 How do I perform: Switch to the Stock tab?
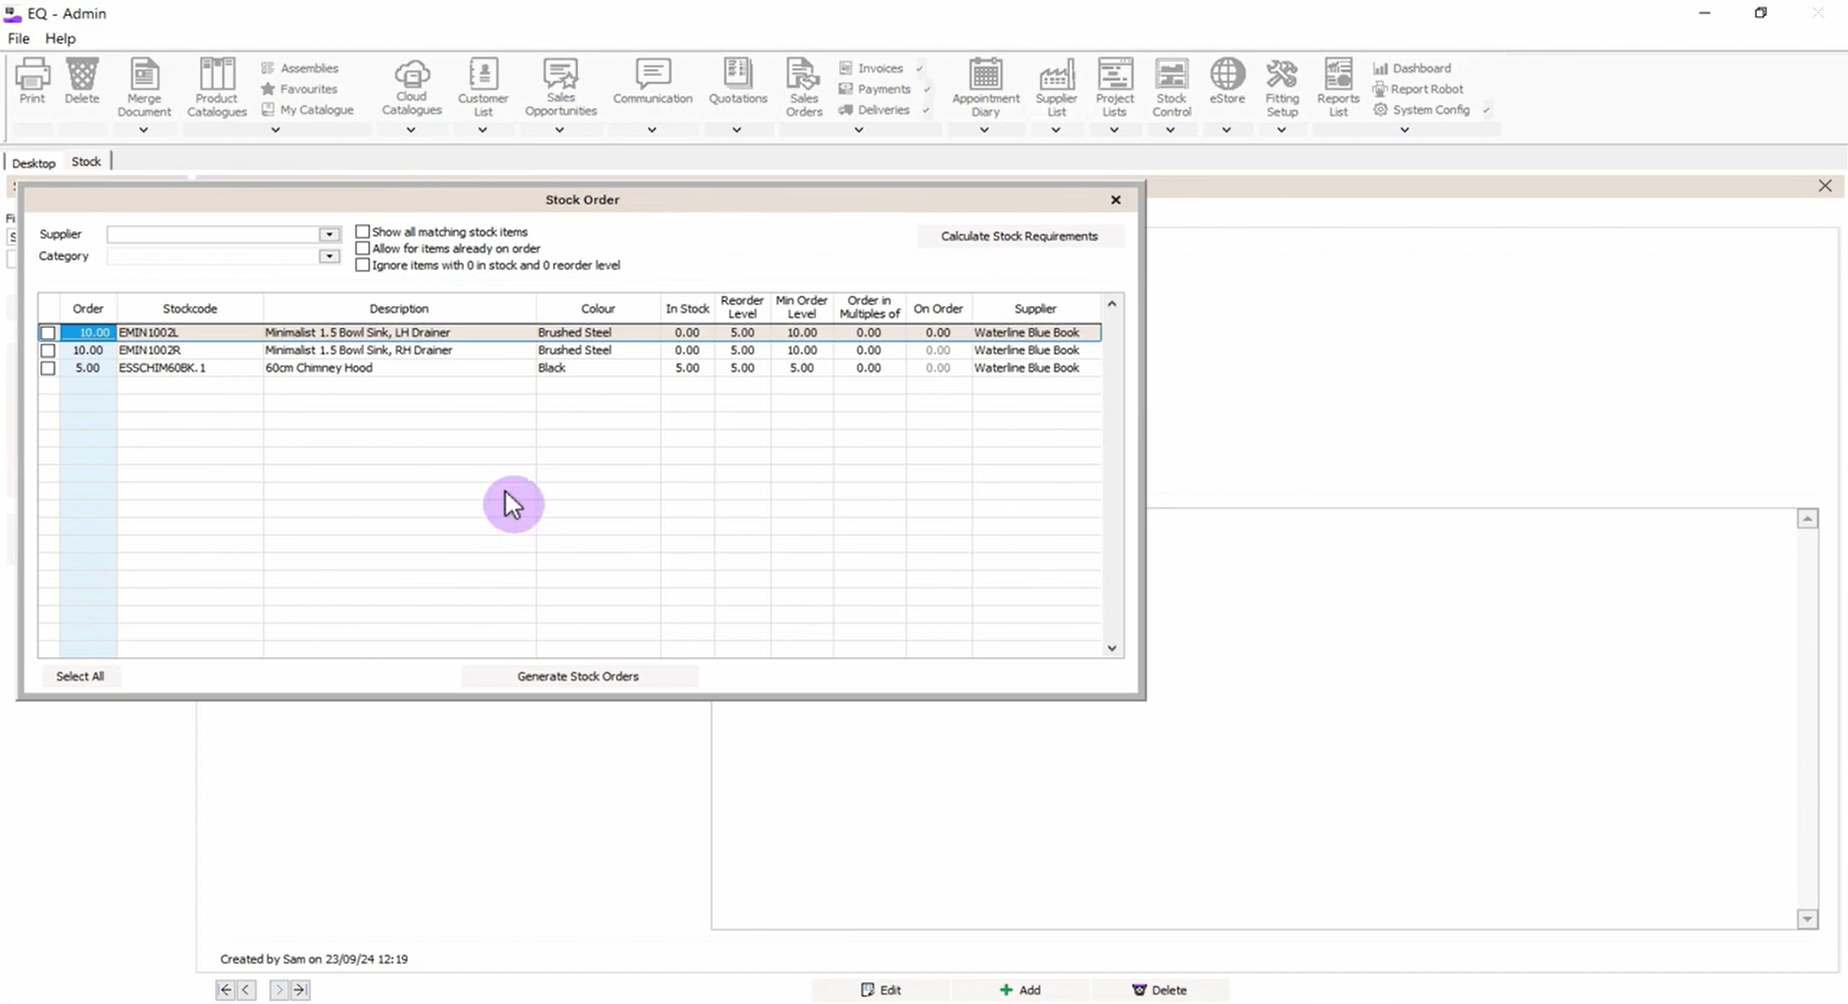(86, 162)
